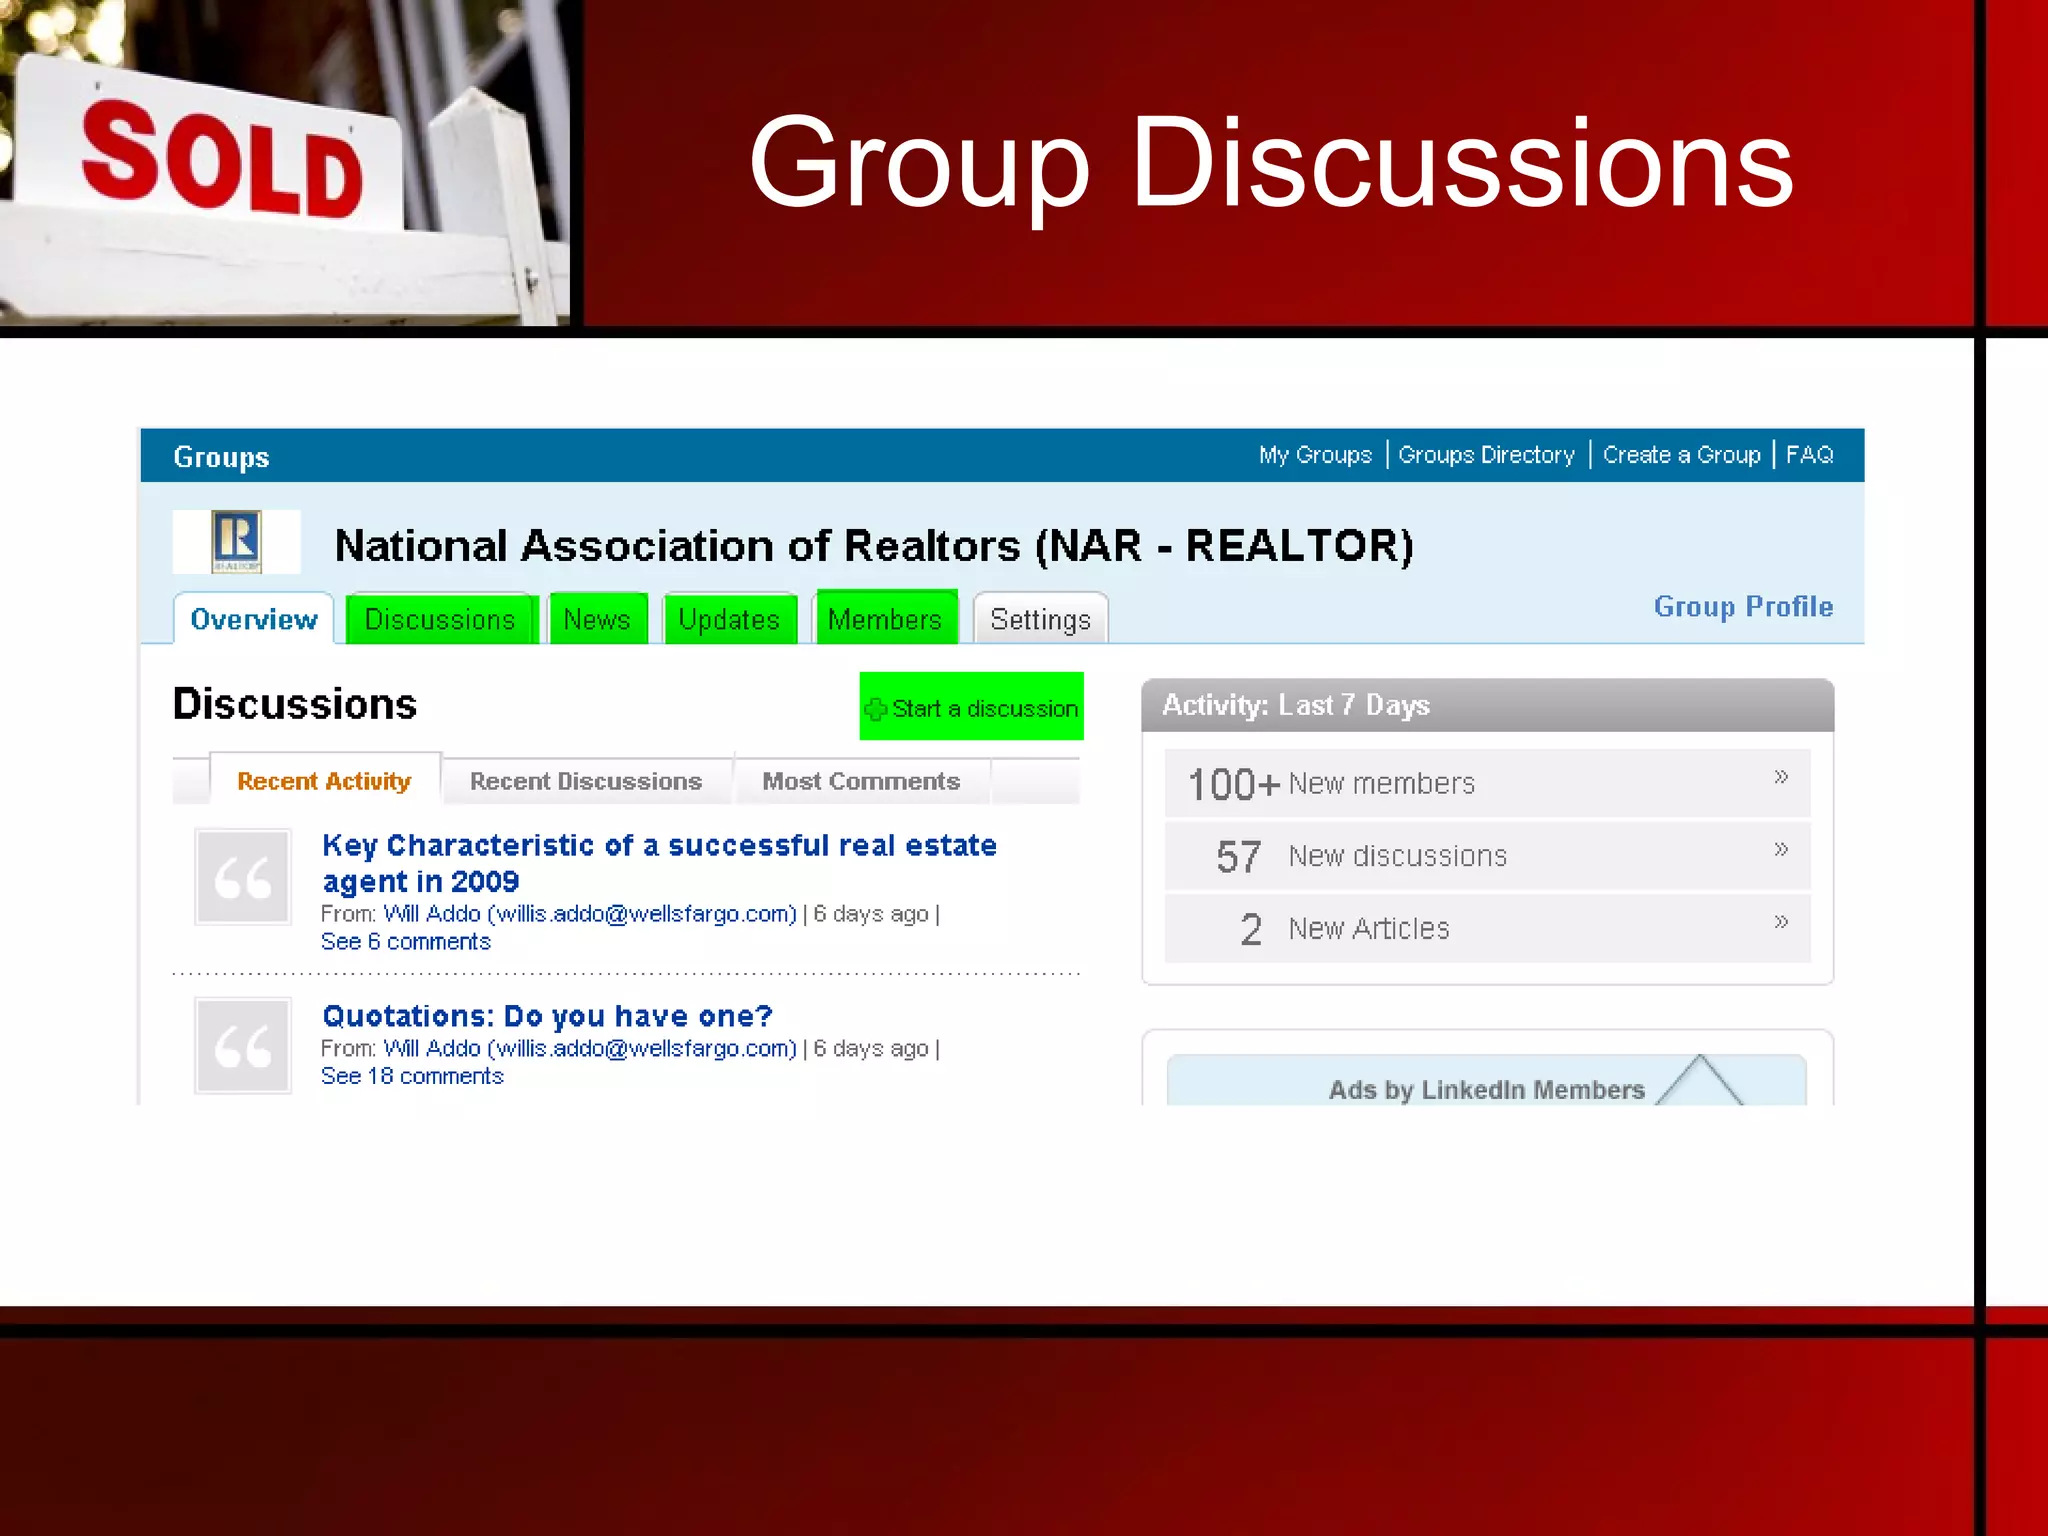Click the SOLD sign photo
Image resolution: width=2048 pixels, height=1536 pixels.
(x=285, y=163)
